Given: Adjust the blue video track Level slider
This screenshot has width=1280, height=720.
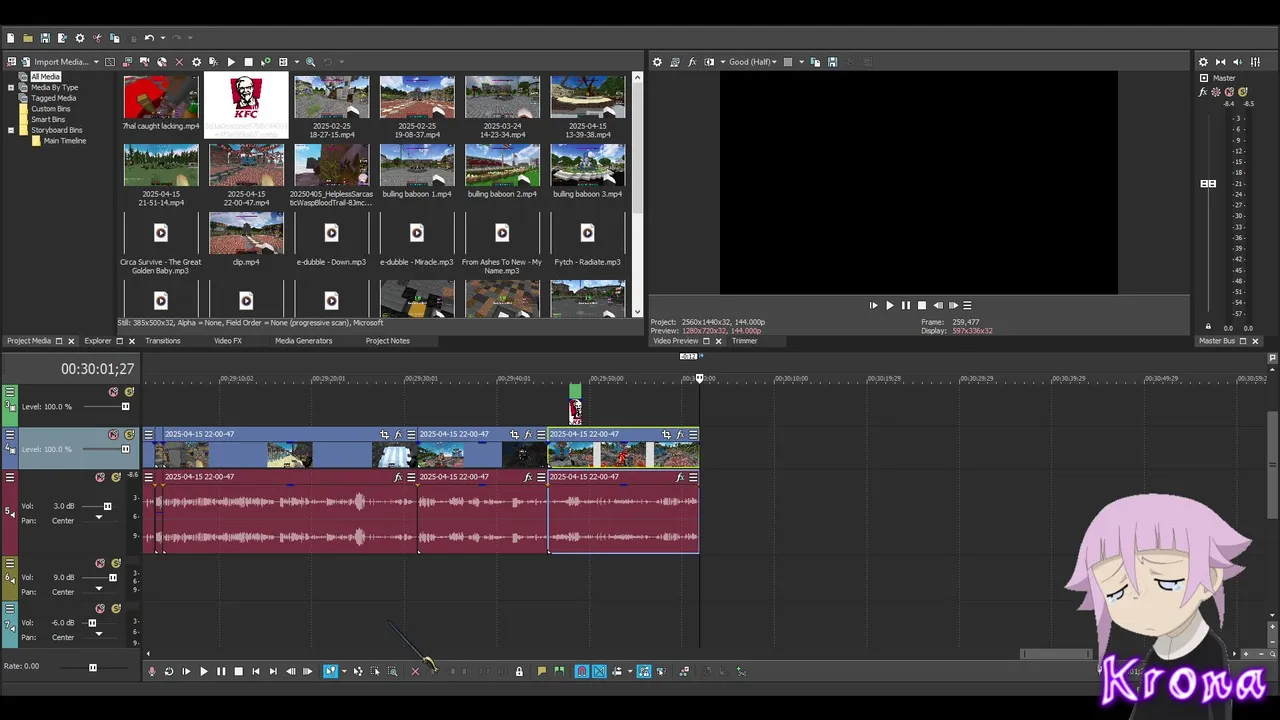Looking at the screenshot, I should [x=126, y=449].
